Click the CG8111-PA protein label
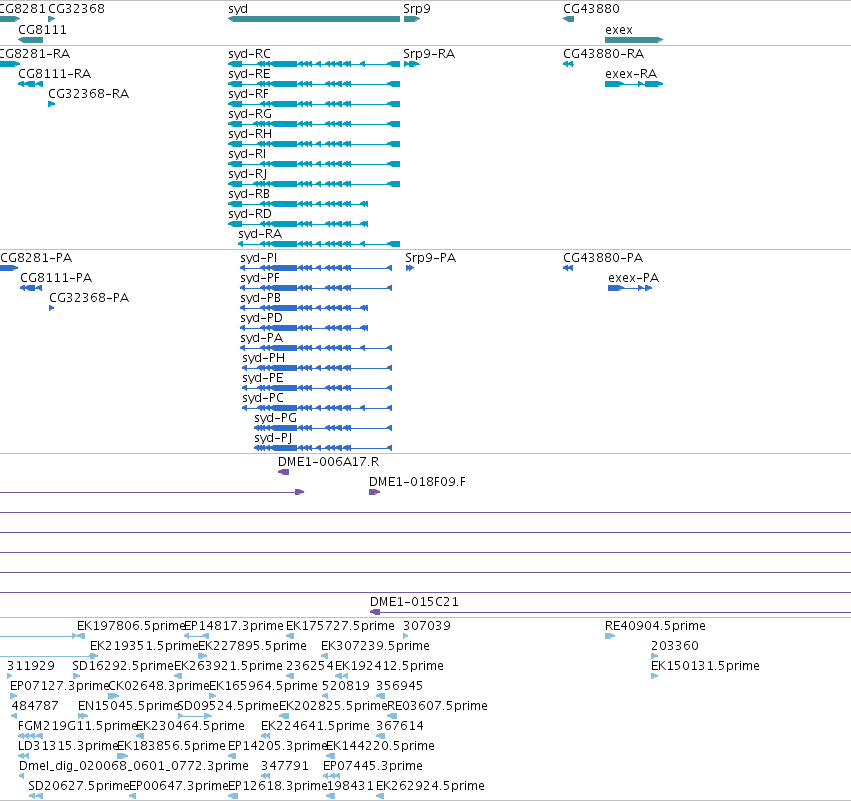The height and width of the screenshot is (801, 851). point(56,278)
